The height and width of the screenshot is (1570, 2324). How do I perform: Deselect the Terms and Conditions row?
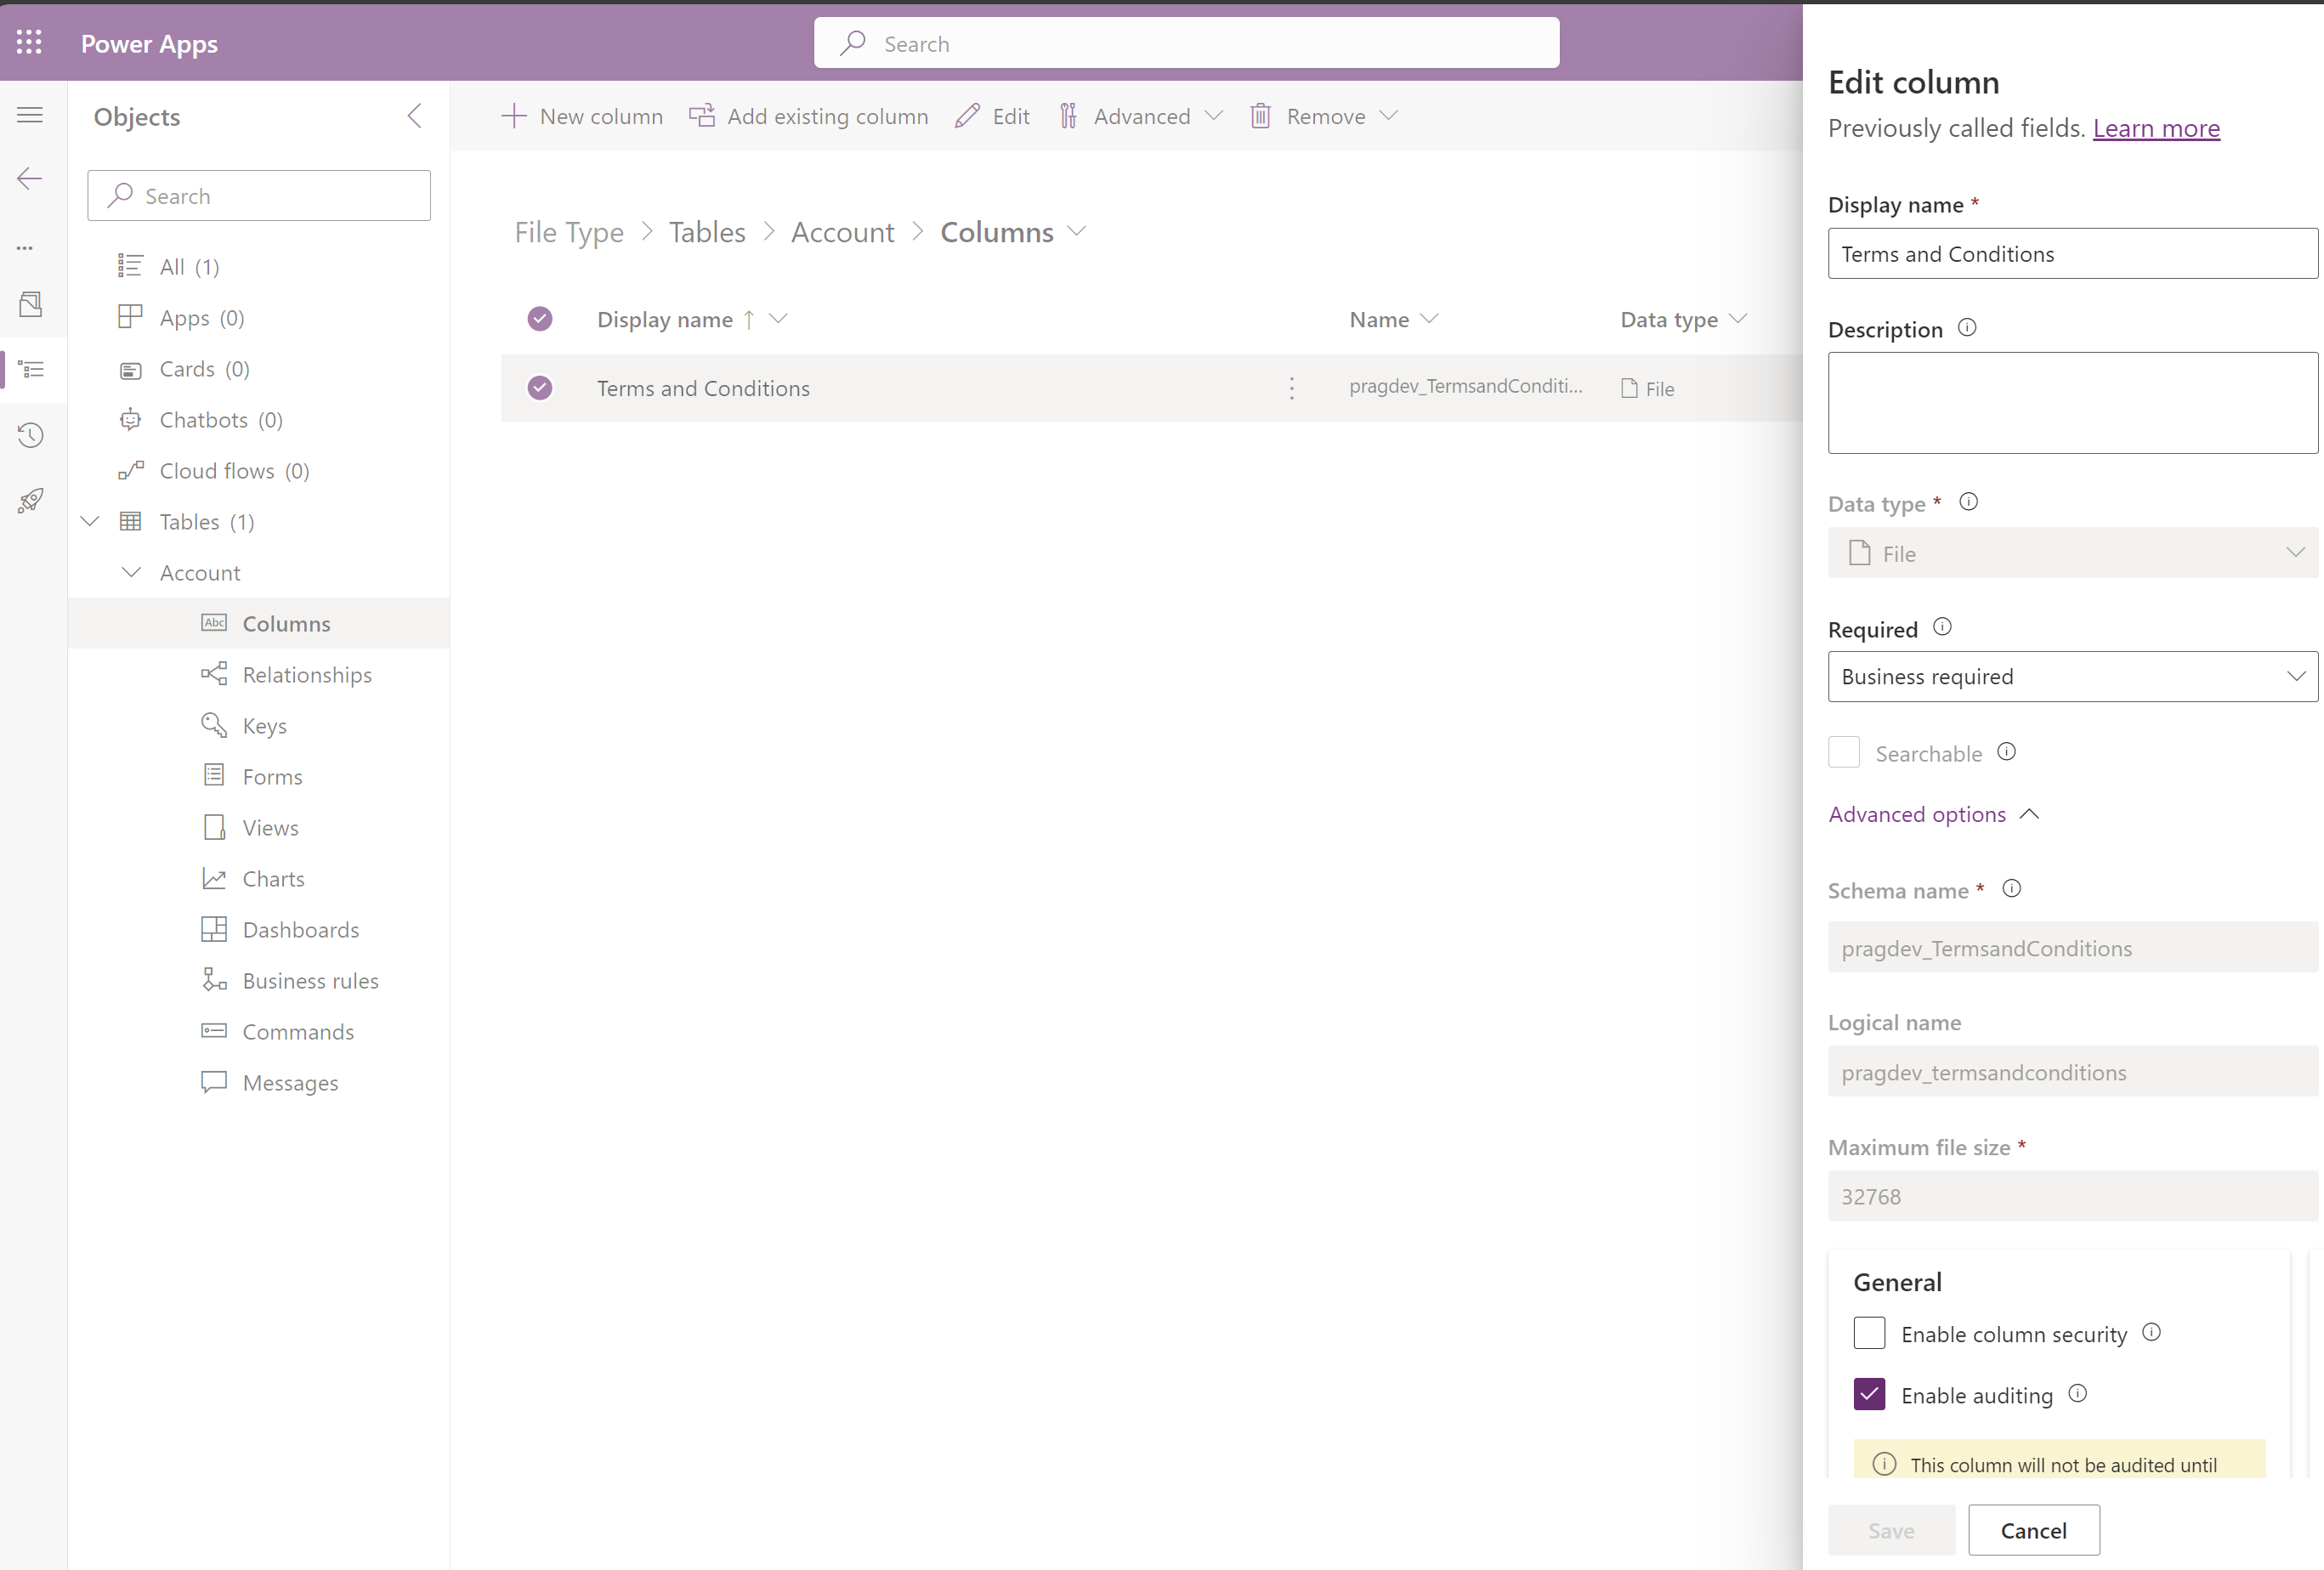(x=540, y=388)
